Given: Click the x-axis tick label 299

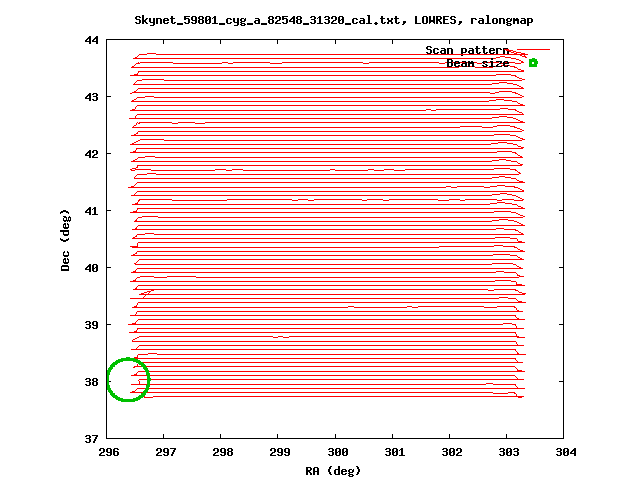Looking at the screenshot, I should pos(280,452).
